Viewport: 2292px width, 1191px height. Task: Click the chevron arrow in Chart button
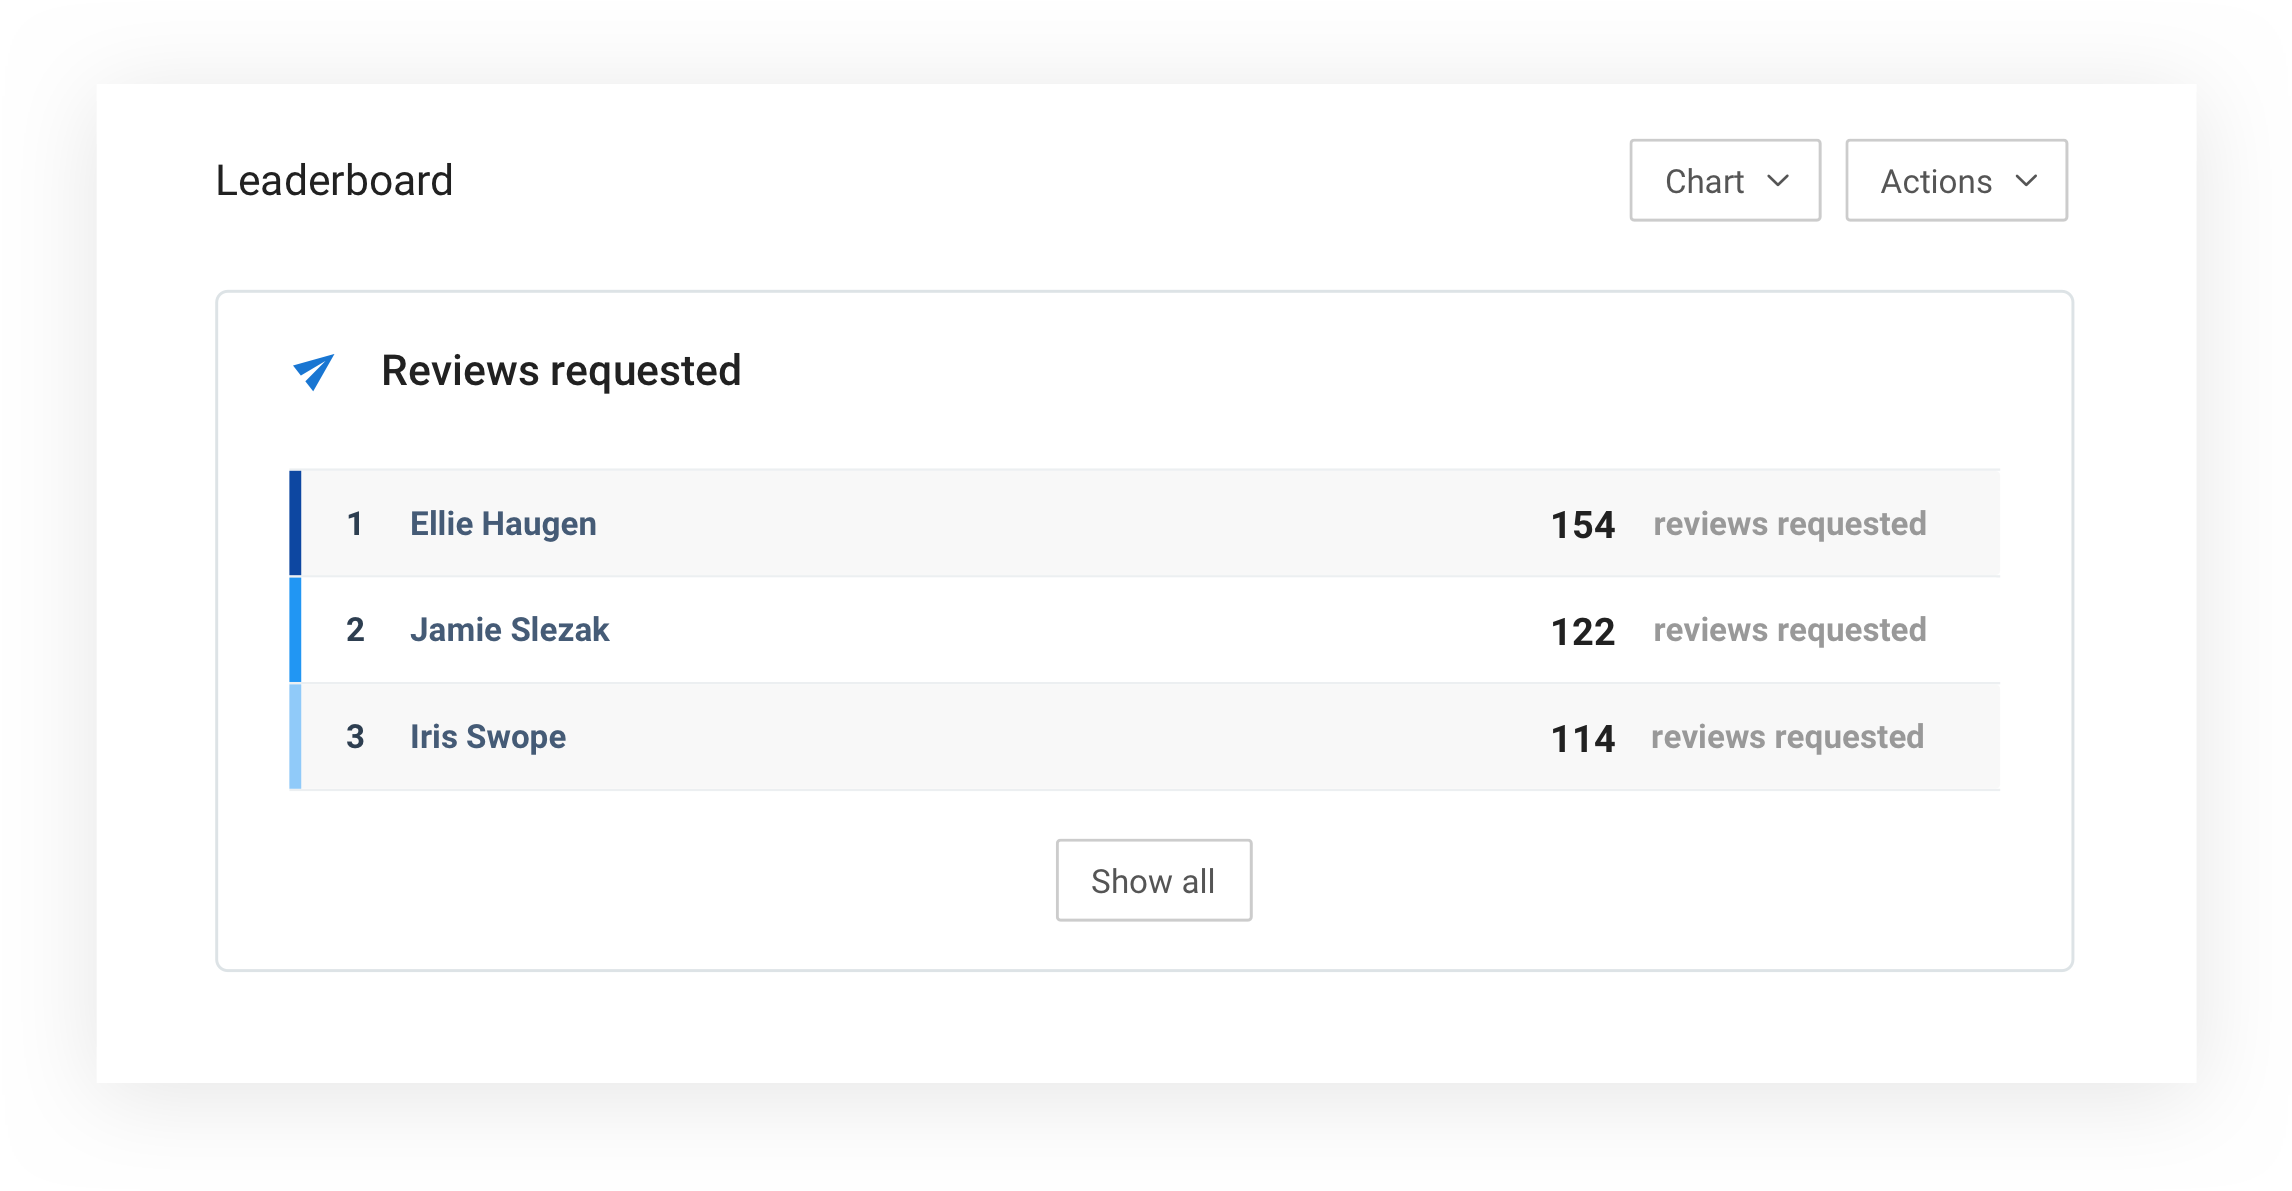pos(1777,181)
